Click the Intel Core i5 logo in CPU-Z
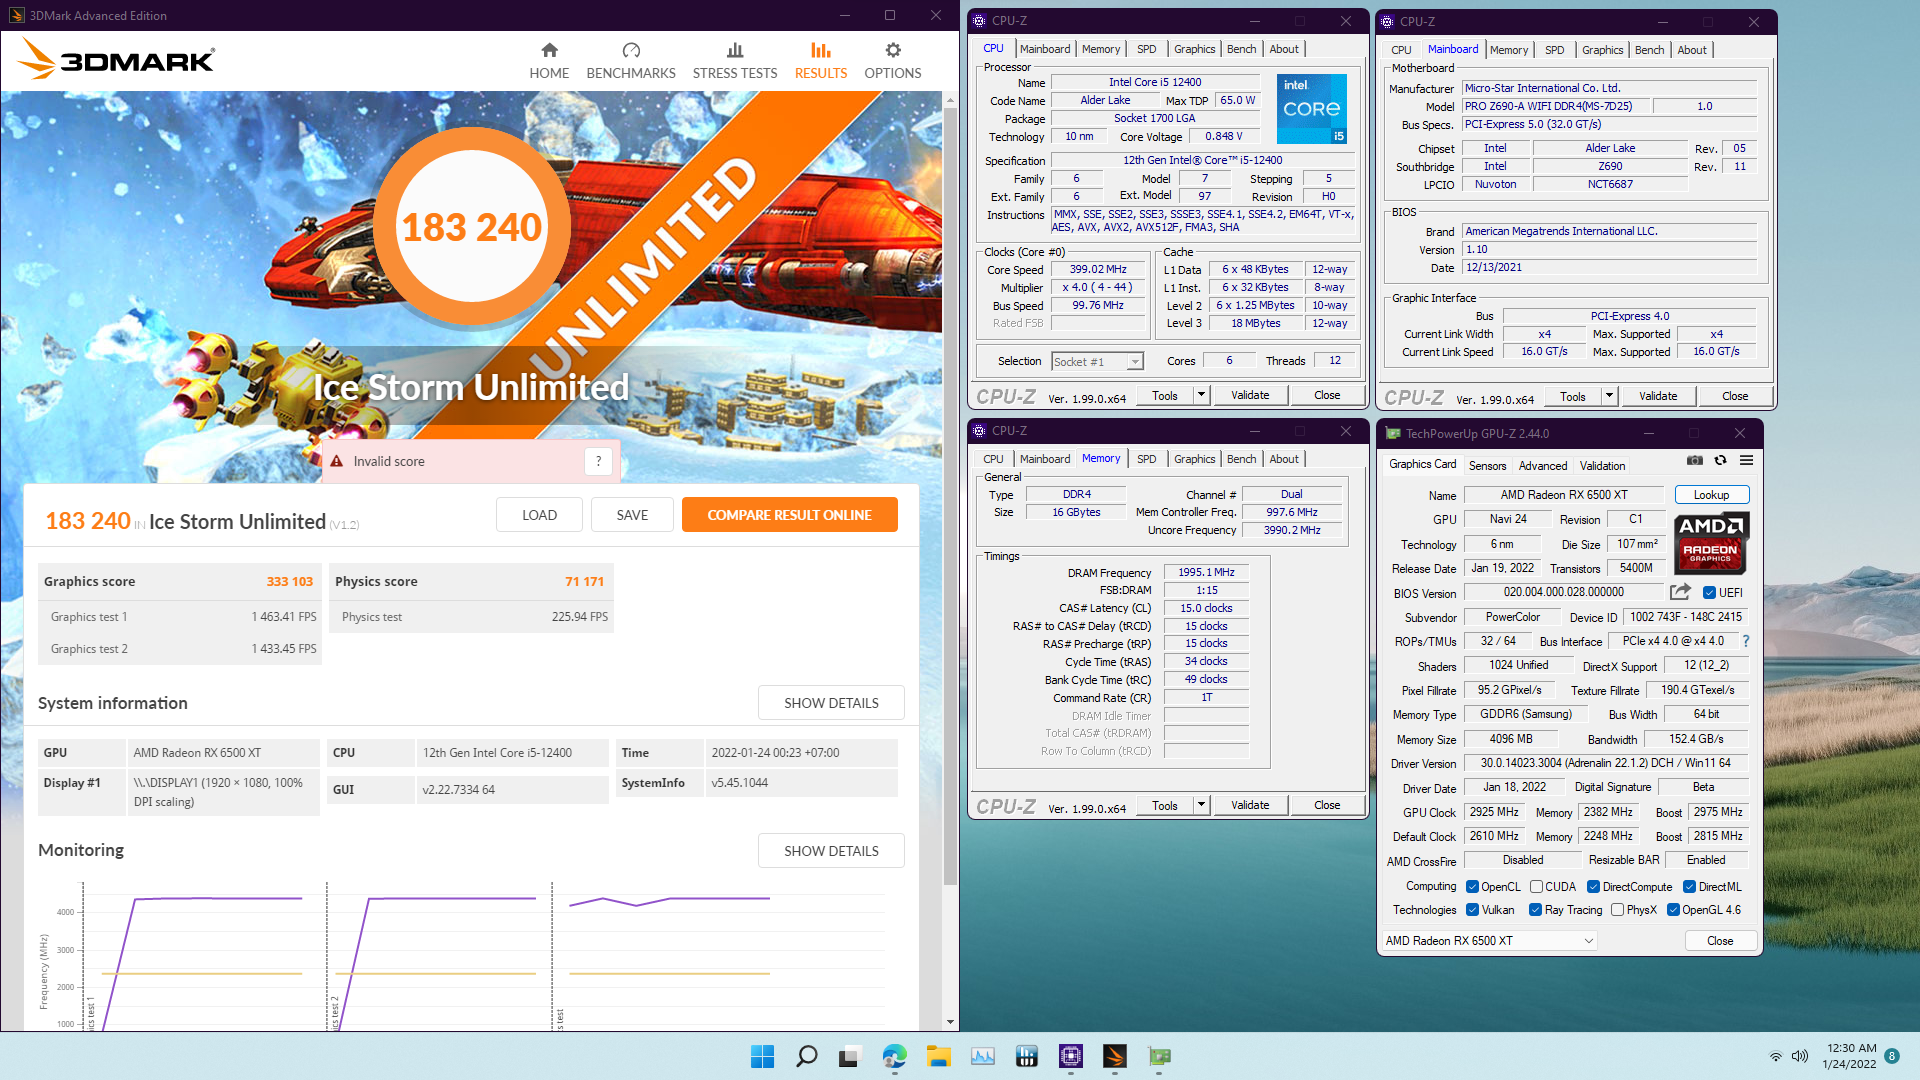The image size is (1920, 1080). 1312,109
